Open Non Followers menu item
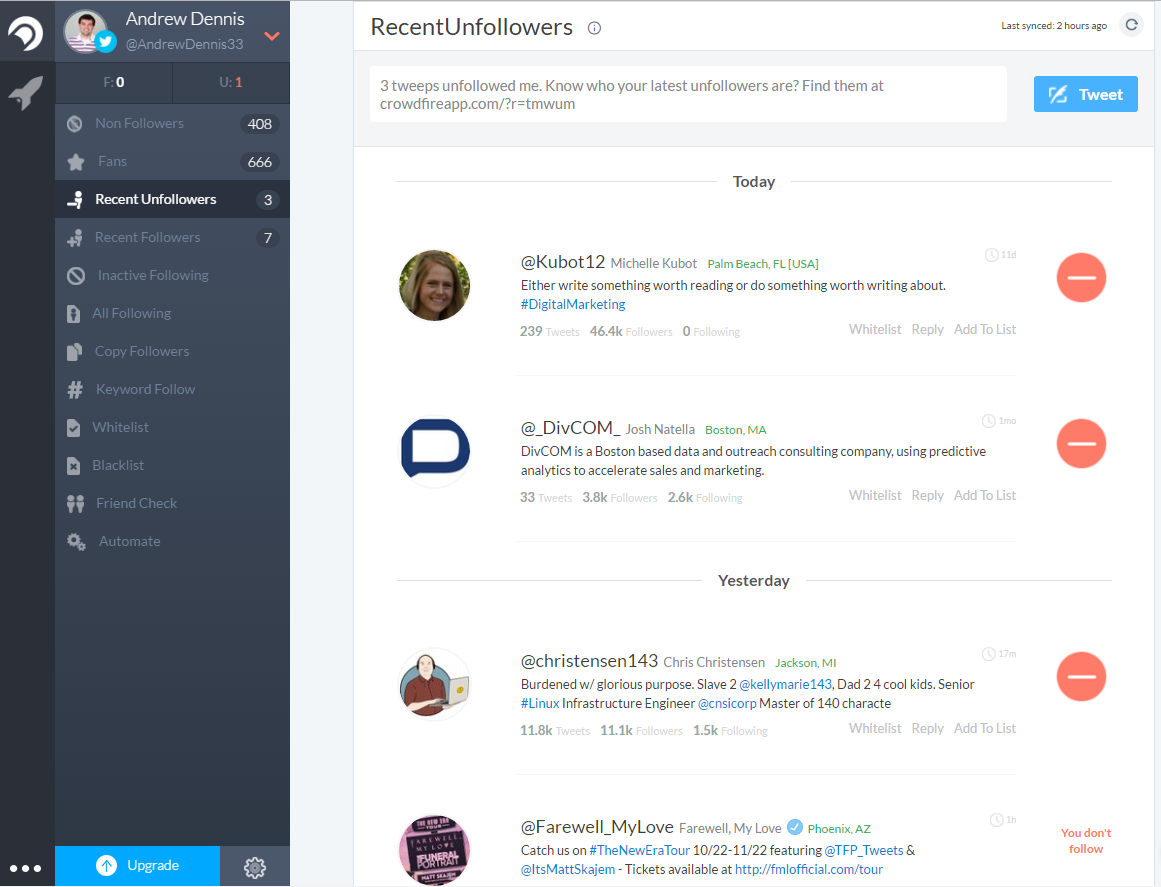Image resolution: width=1161 pixels, height=887 pixels. coord(139,124)
